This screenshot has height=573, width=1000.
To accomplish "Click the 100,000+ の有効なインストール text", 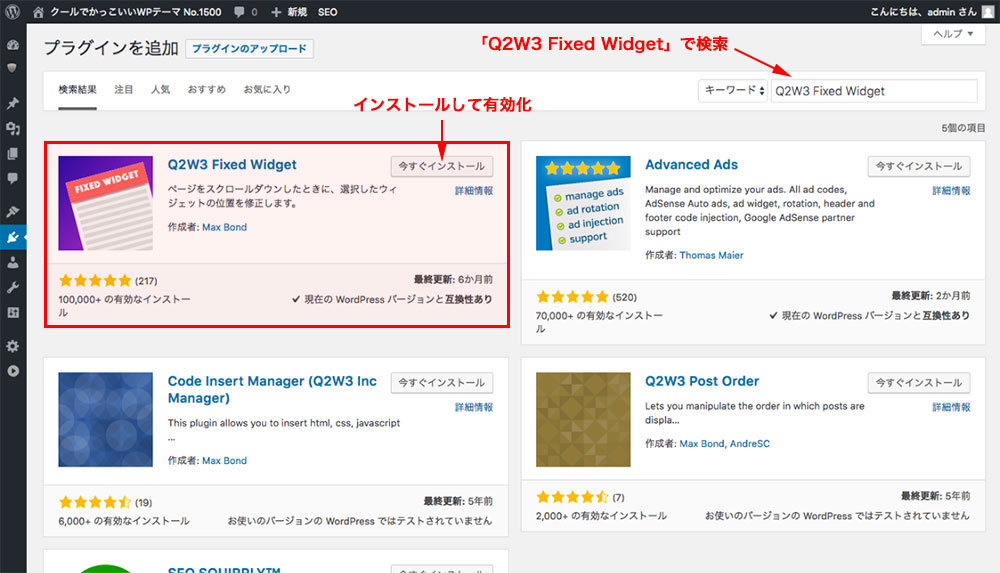I will pyautogui.click(x=124, y=306).
